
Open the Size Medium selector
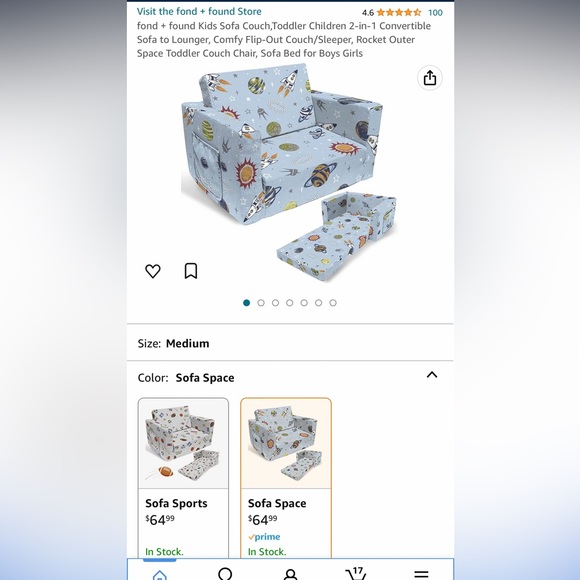tap(290, 343)
